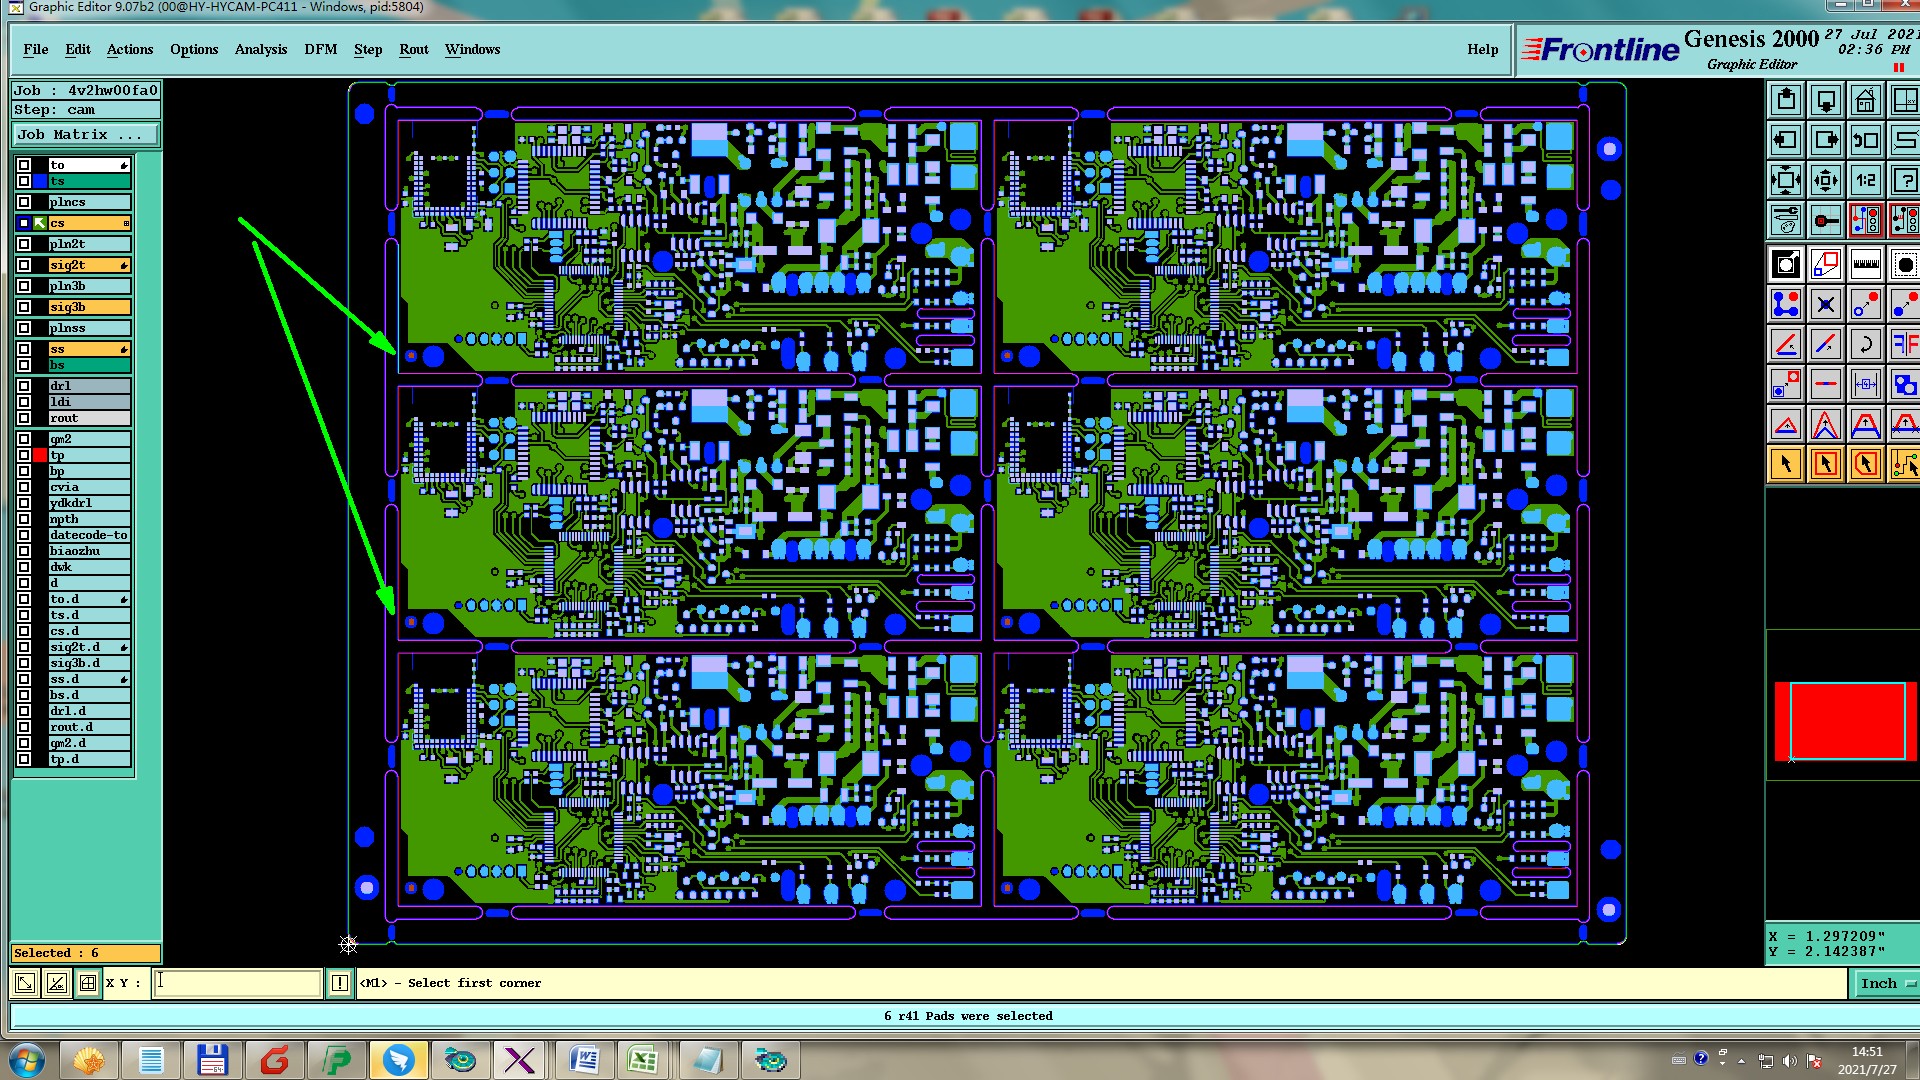Expand the Job Matrix button
This screenshot has height=1080, width=1920.
(x=85, y=135)
